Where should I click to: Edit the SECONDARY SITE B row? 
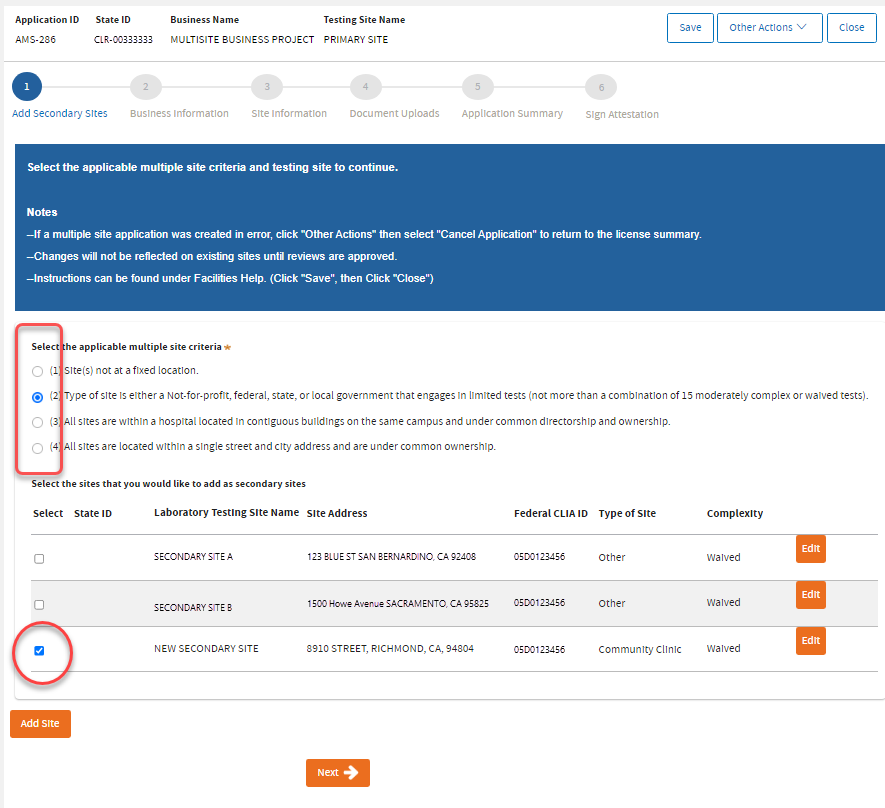click(x=810, y=595)
